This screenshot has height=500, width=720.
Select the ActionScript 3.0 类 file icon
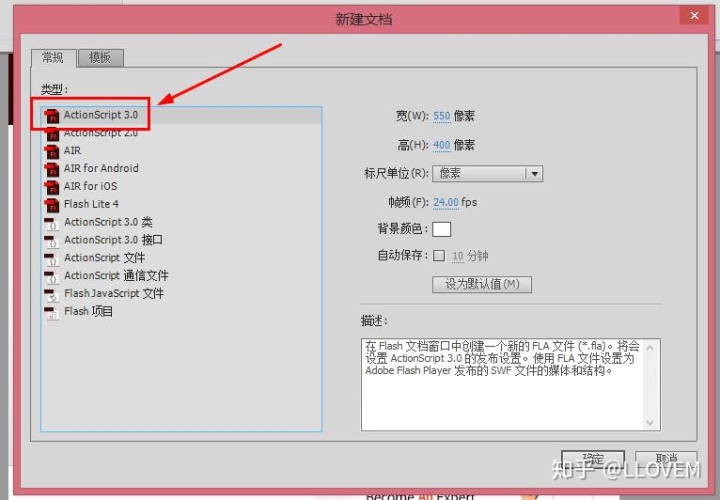click(51, 223)
